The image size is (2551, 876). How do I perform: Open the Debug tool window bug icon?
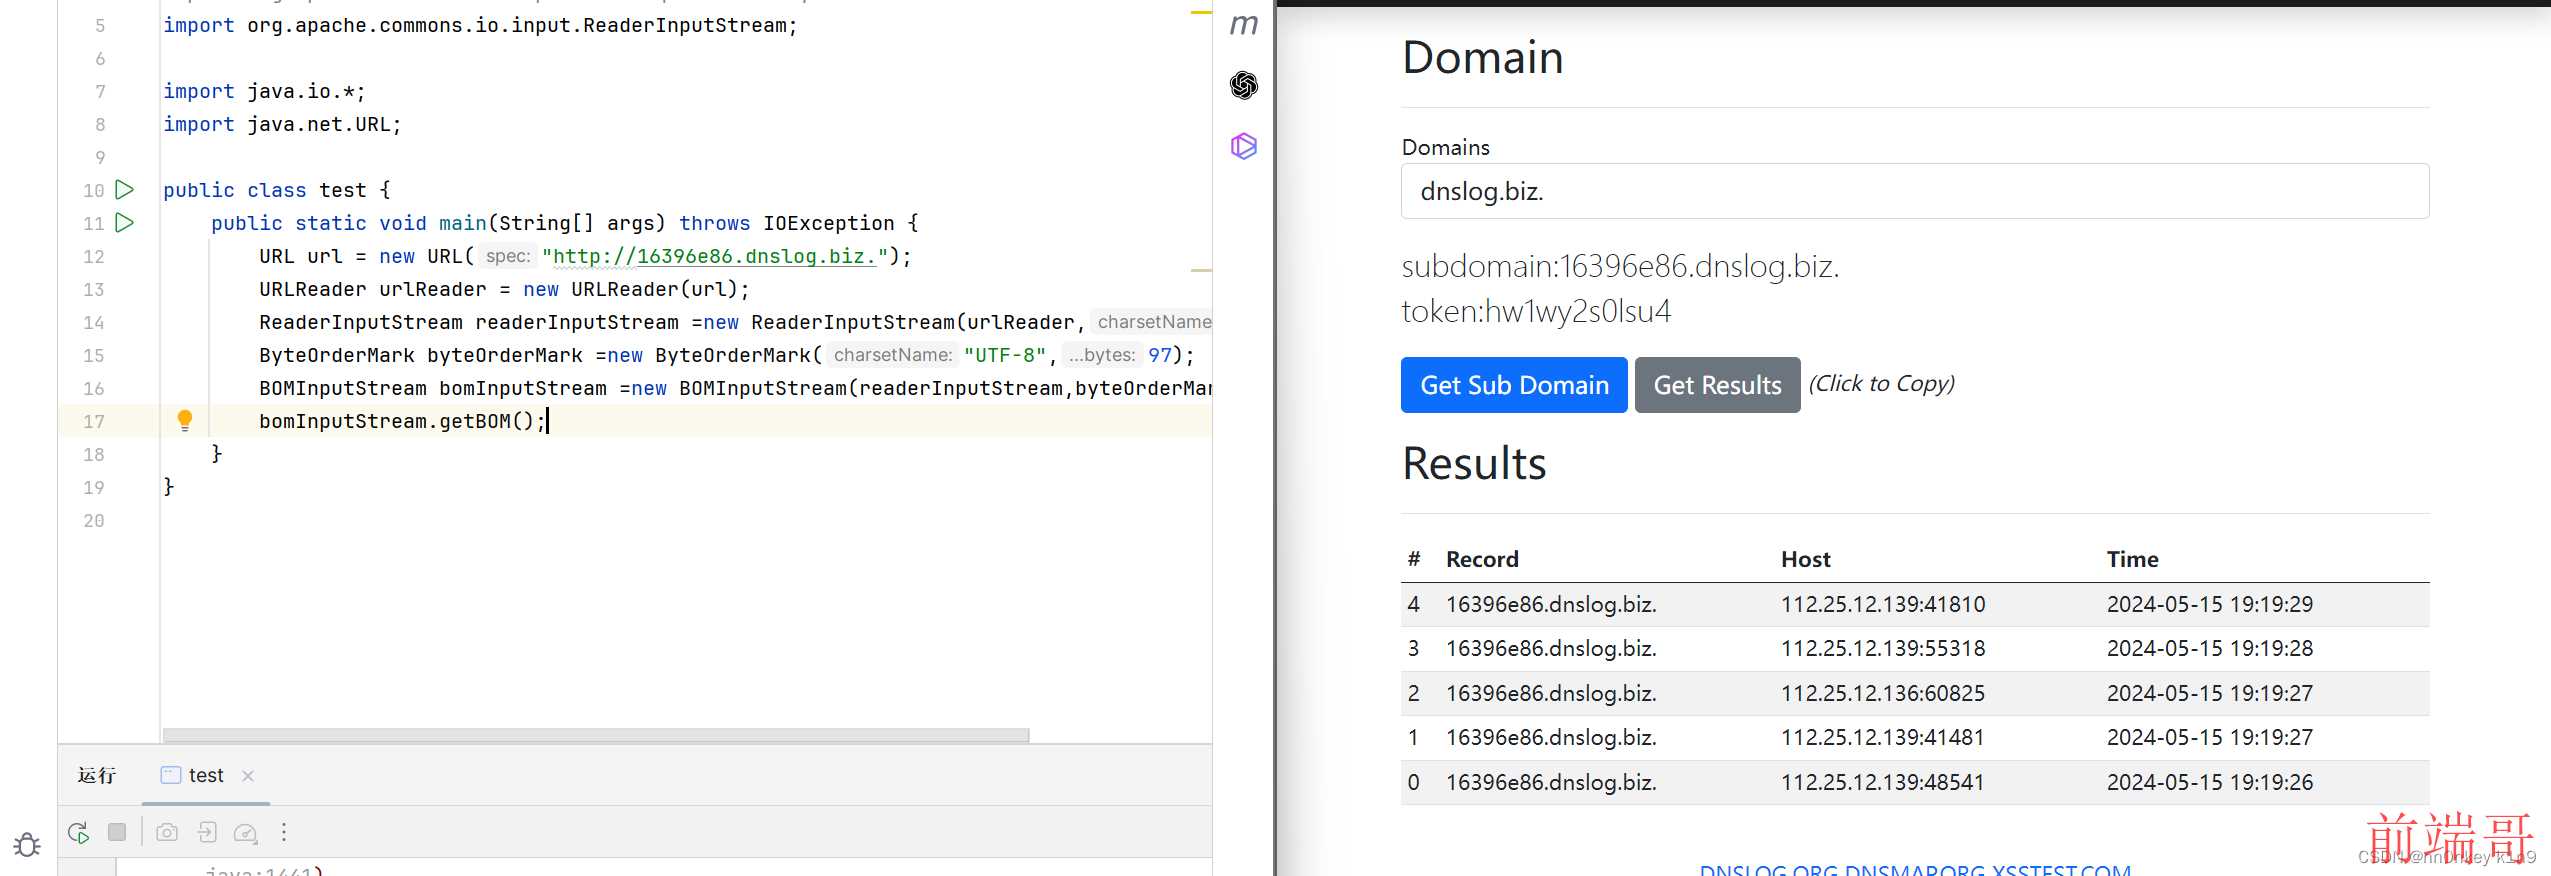[27, 845]
